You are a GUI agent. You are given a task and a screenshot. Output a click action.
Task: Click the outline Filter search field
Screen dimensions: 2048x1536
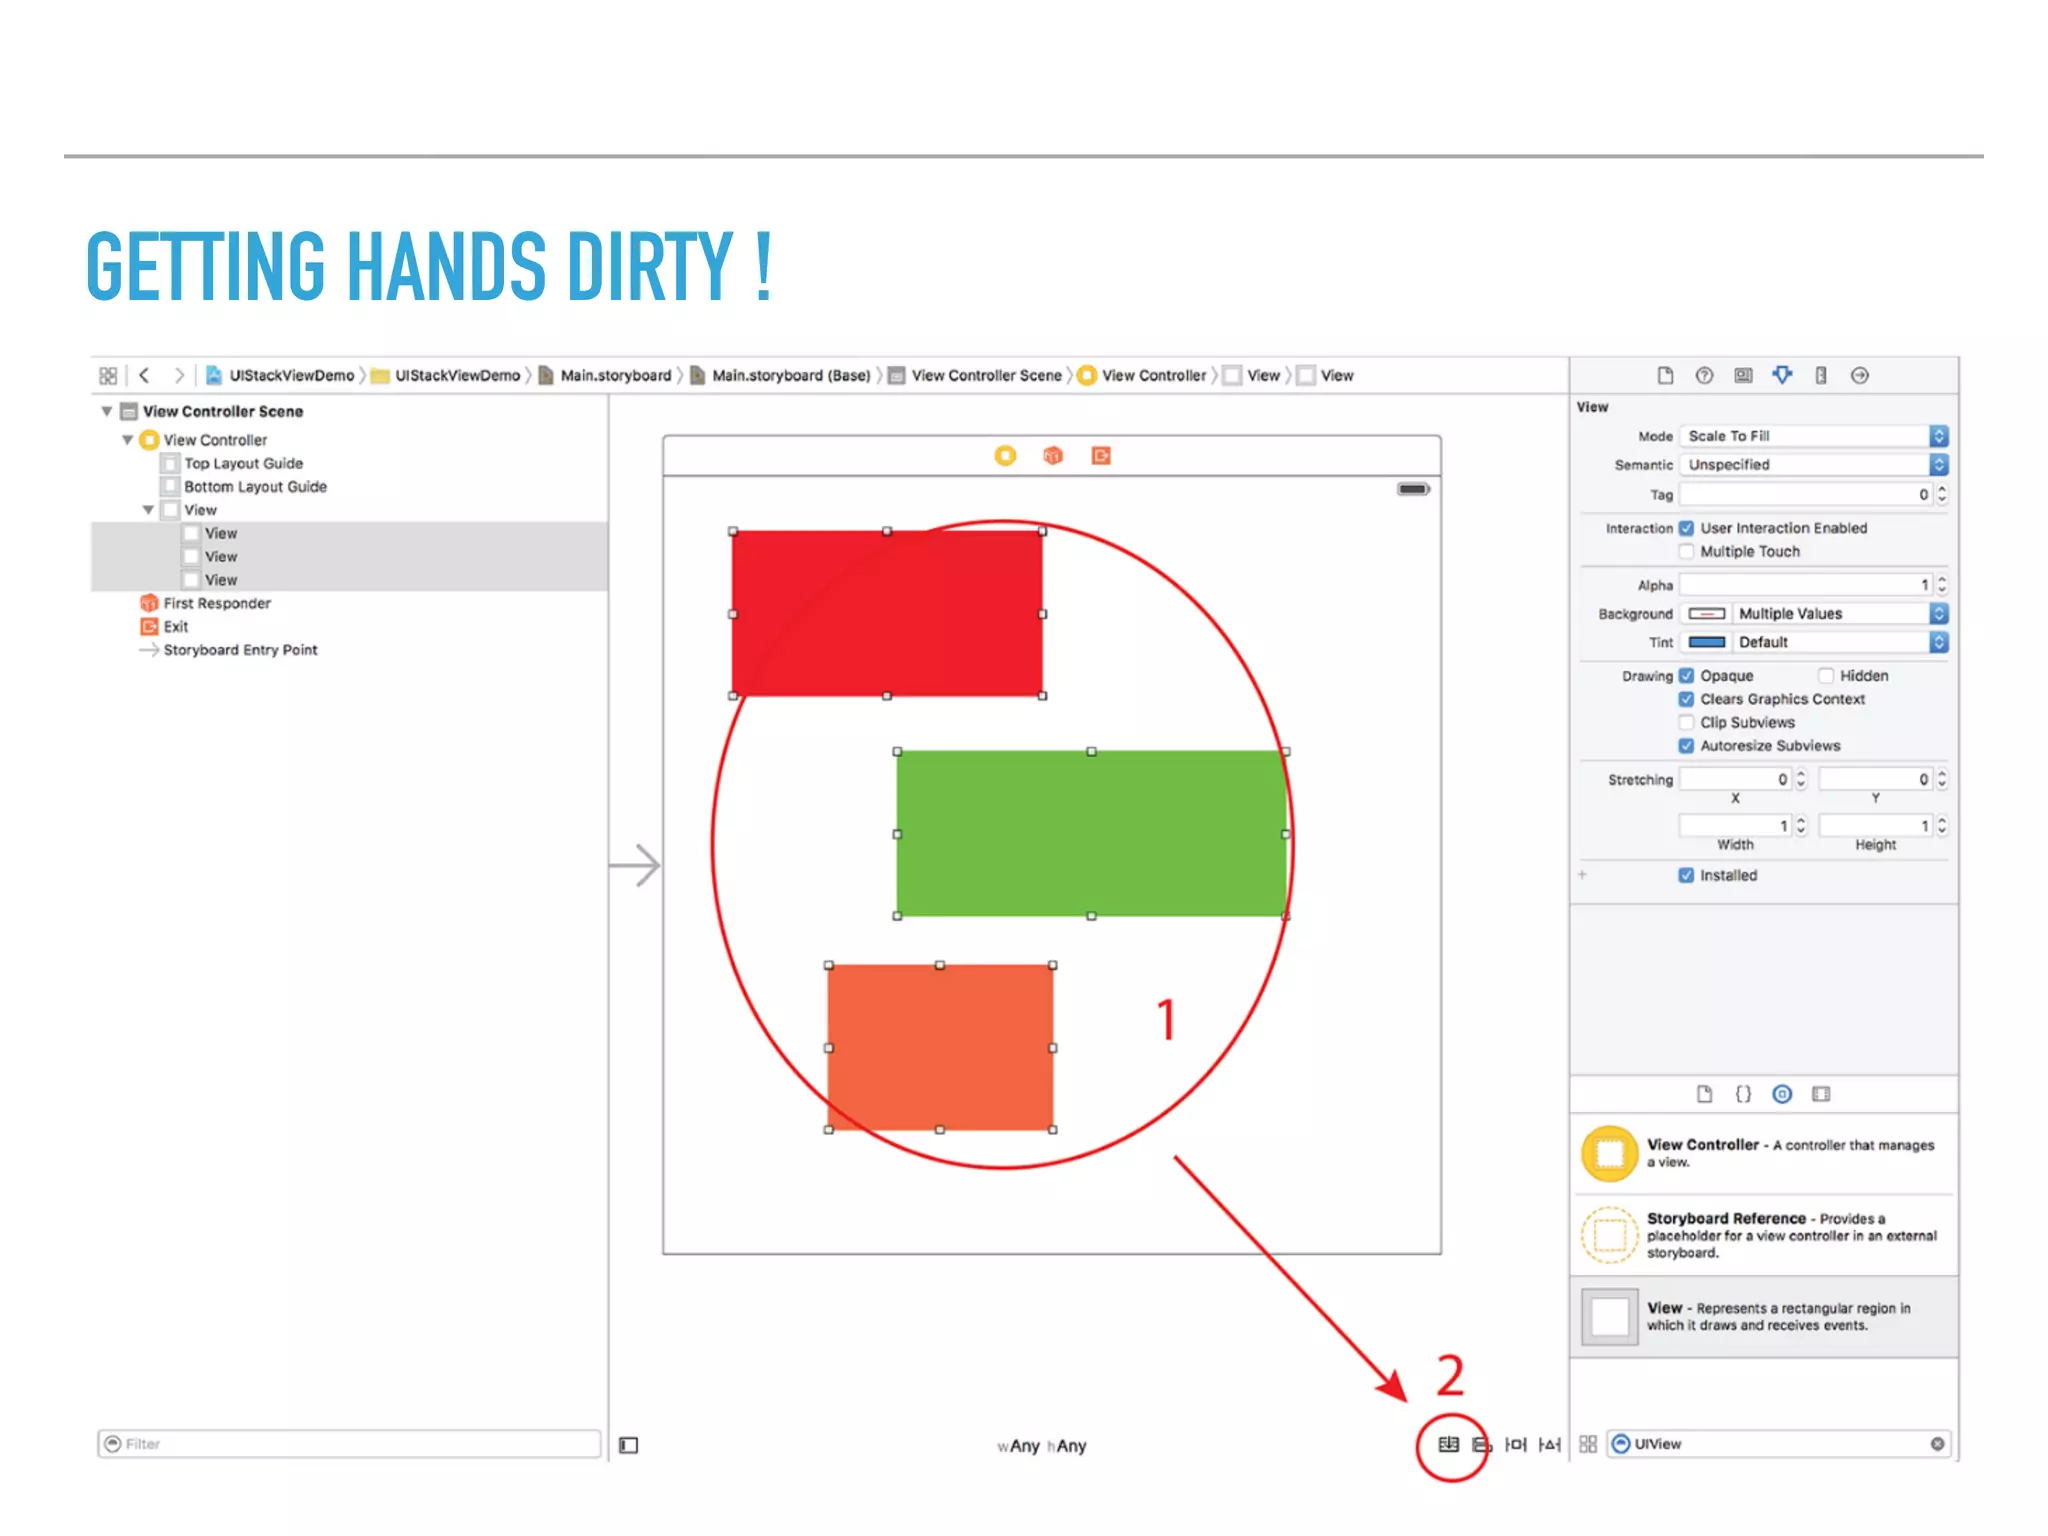coord(350,1444)
